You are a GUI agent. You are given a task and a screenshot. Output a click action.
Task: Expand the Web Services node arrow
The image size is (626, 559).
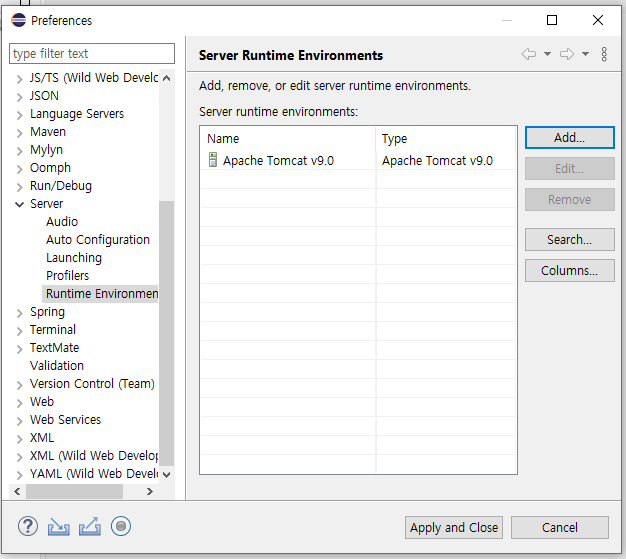(x=19, y=421)
